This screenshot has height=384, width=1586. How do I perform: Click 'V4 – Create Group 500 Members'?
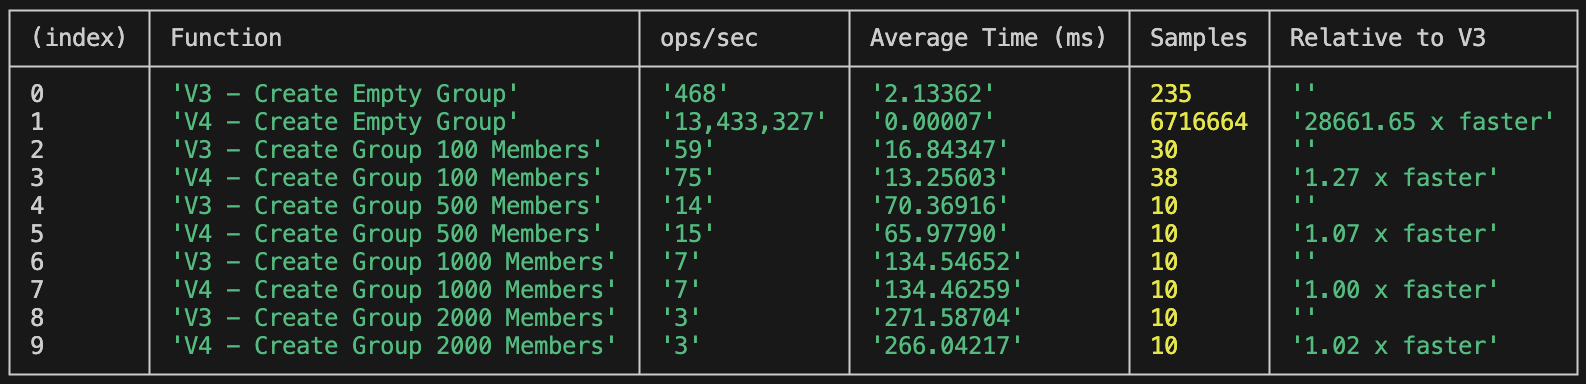pos(387,234)
